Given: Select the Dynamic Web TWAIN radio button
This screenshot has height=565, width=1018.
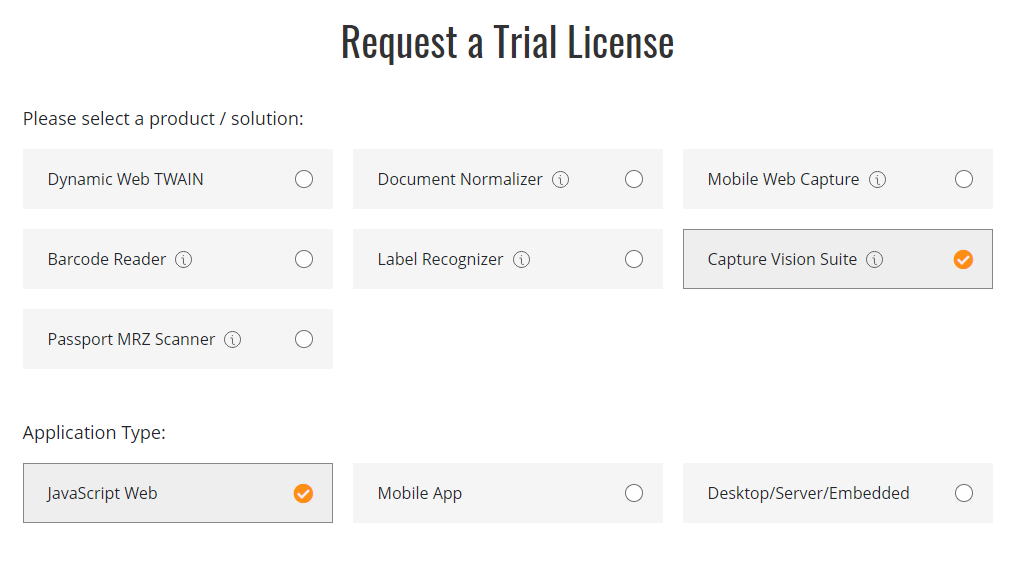Looking at the screenshot, I should click(304, 179).
